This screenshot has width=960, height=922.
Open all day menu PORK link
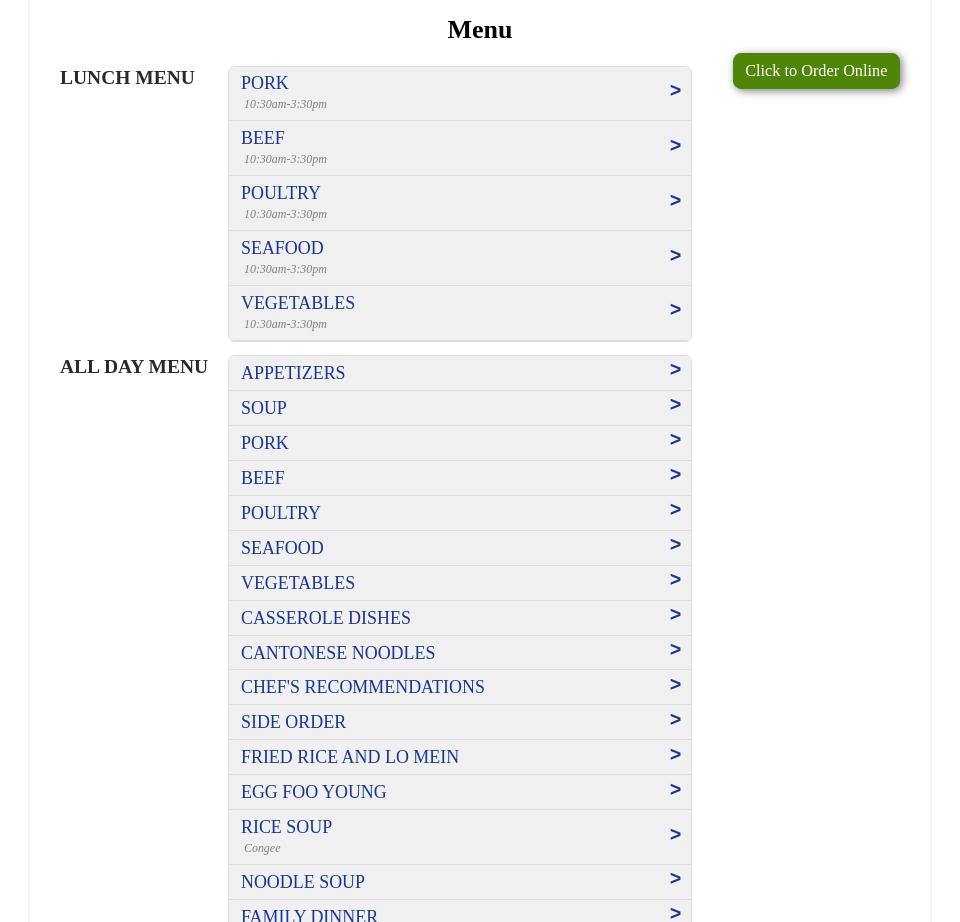tap(265, 443)
